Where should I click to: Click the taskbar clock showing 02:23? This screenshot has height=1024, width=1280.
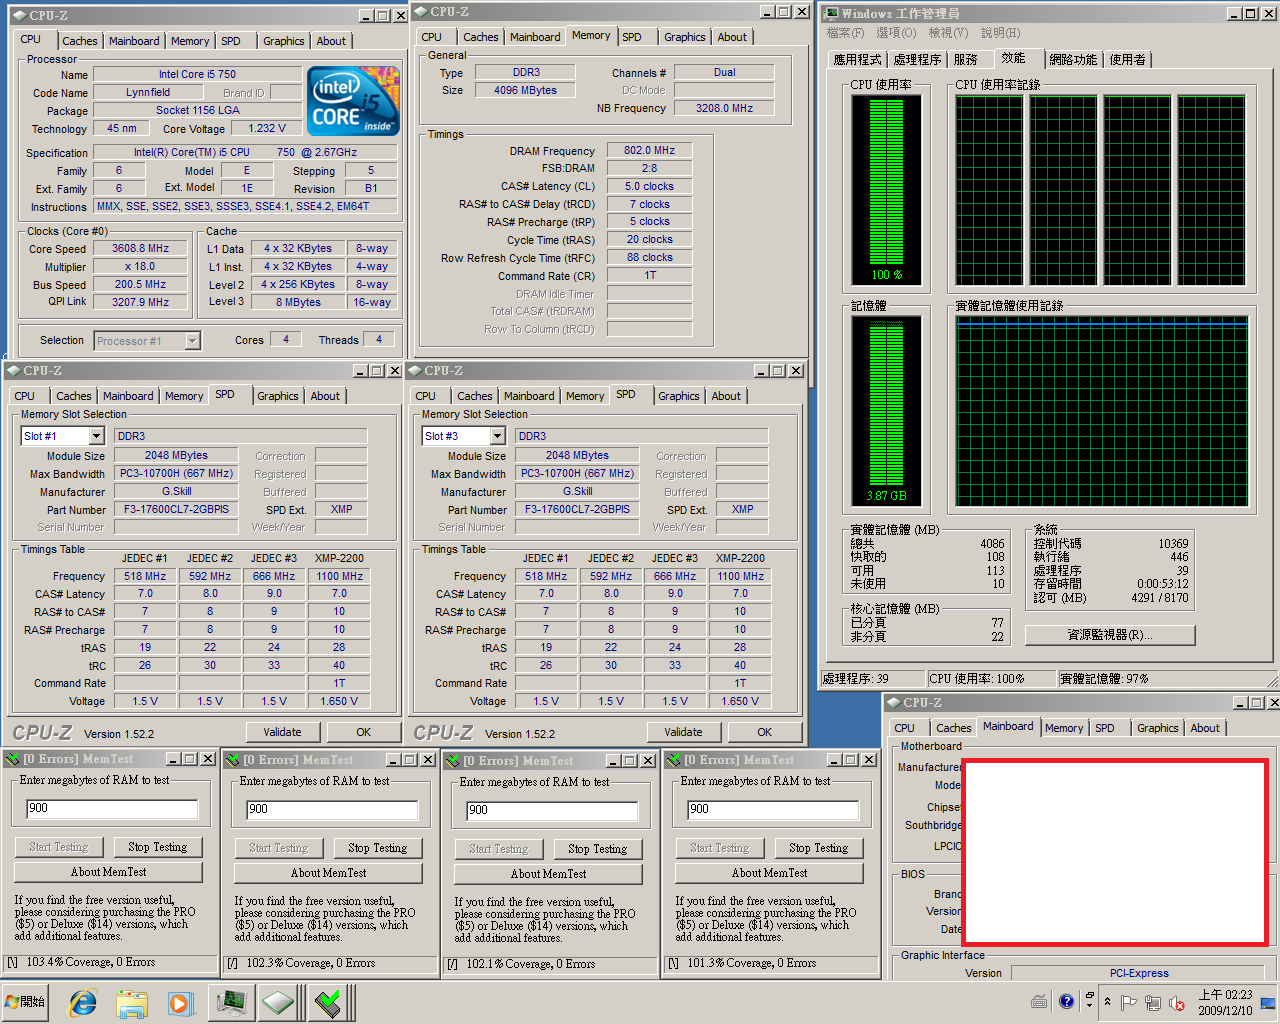pyautogui.click(x=1225, y=1002)
